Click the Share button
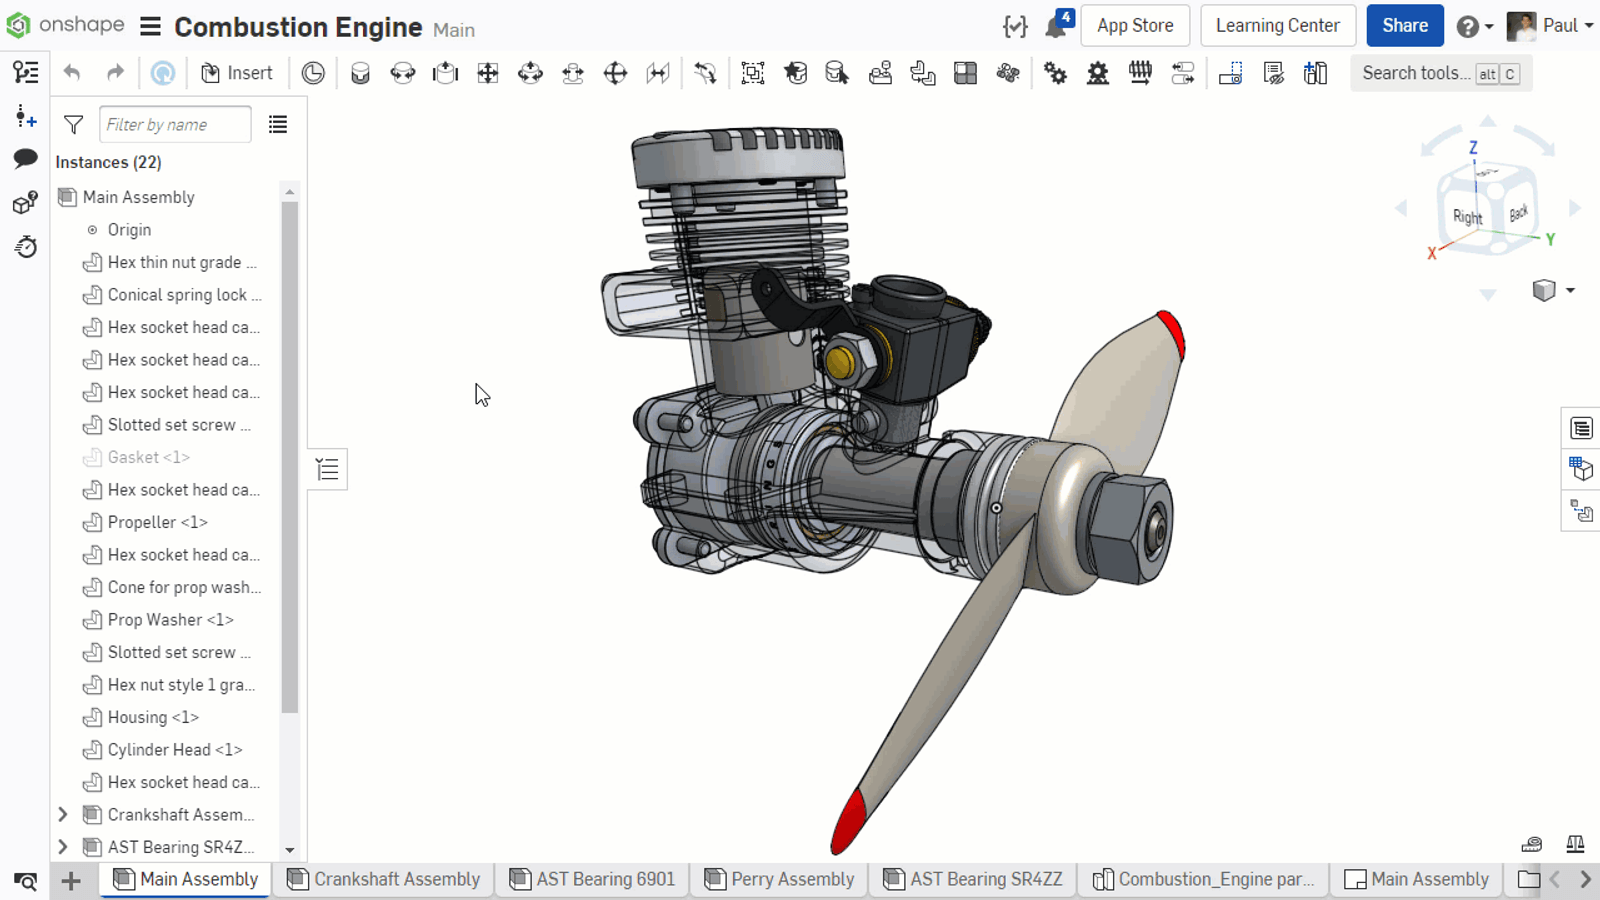1600x900 pixels. click(1404, 26)
